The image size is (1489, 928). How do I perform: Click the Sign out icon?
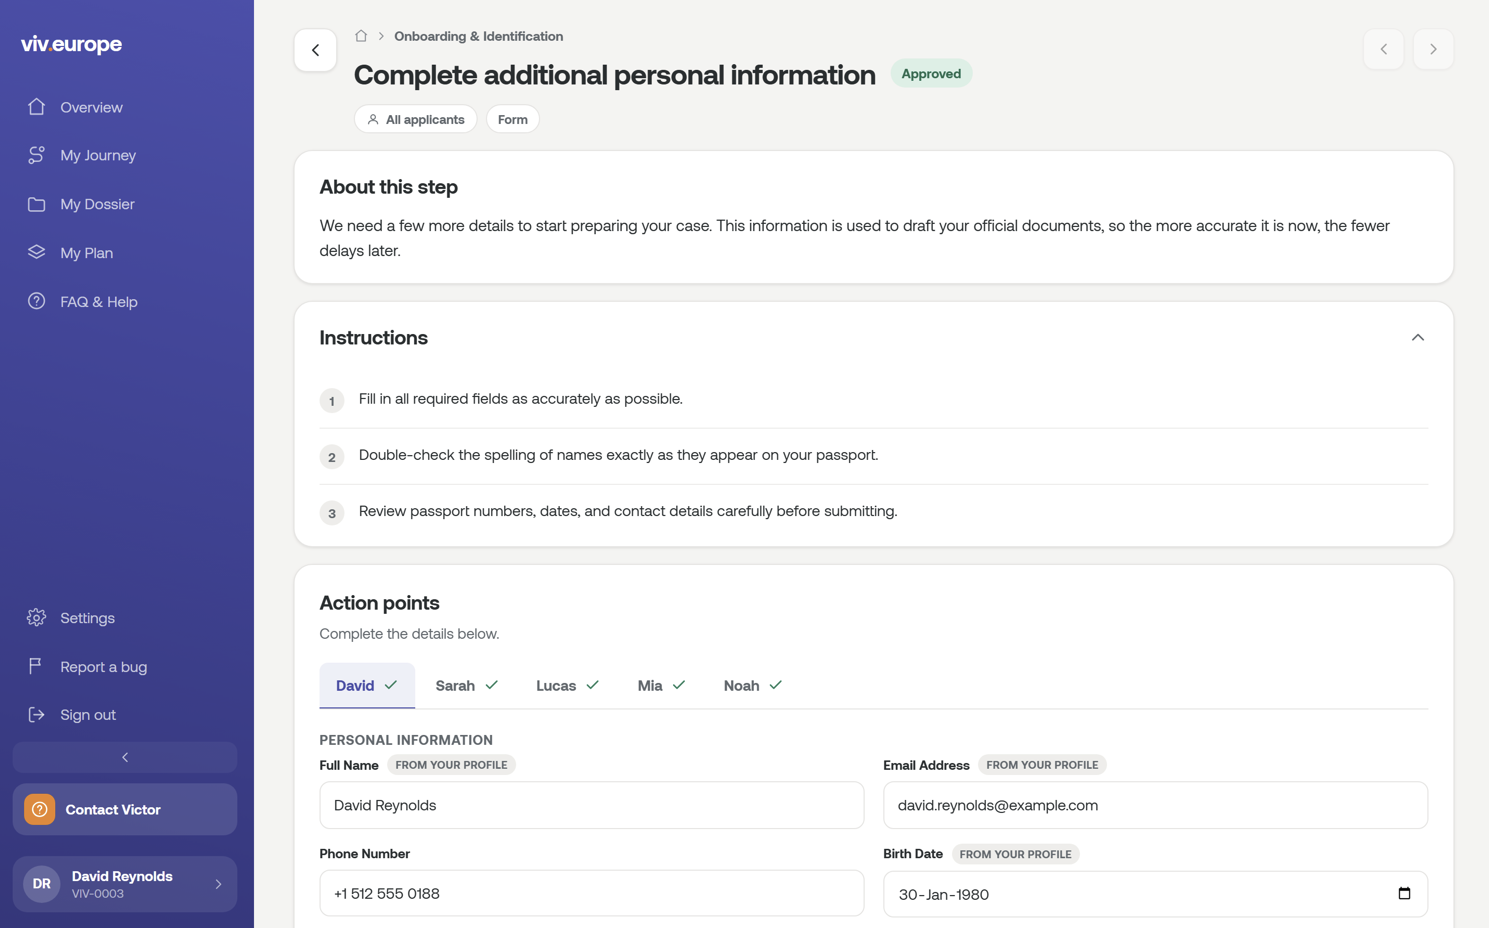[x=37, y=715]
